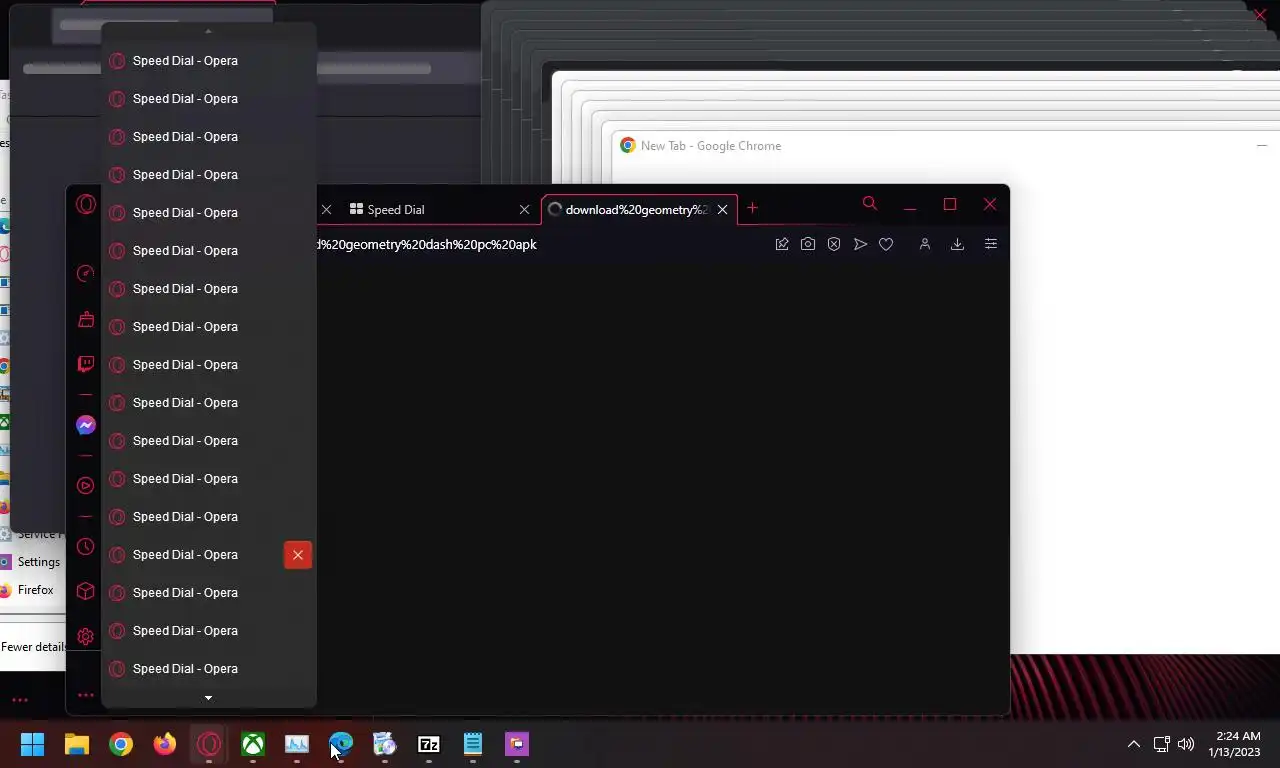Click the down arrow of window list

point(208,698)
